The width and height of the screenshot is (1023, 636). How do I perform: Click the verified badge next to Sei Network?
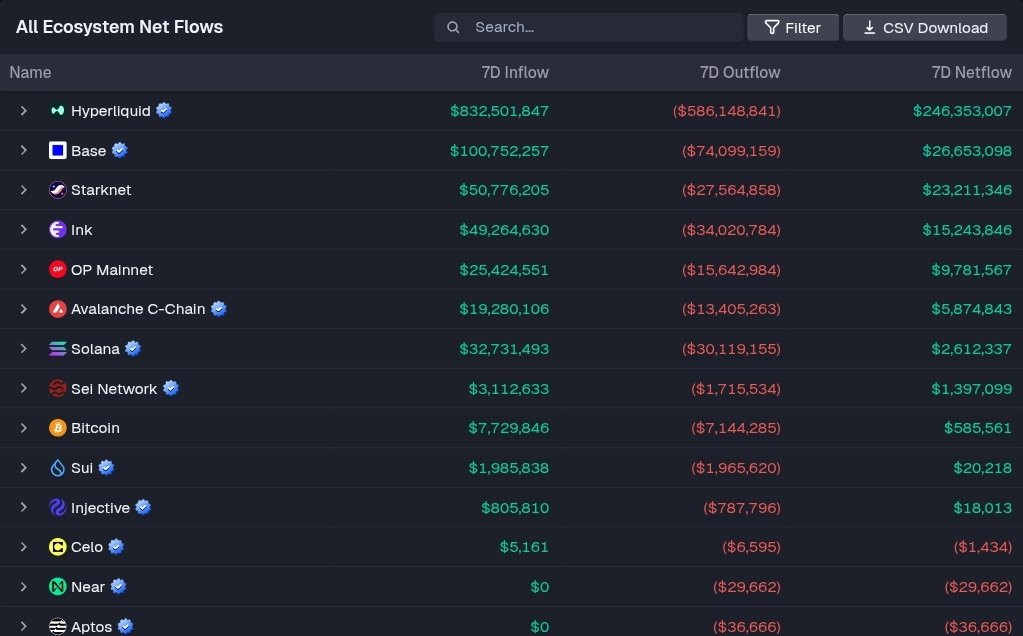tap(171, 388)
